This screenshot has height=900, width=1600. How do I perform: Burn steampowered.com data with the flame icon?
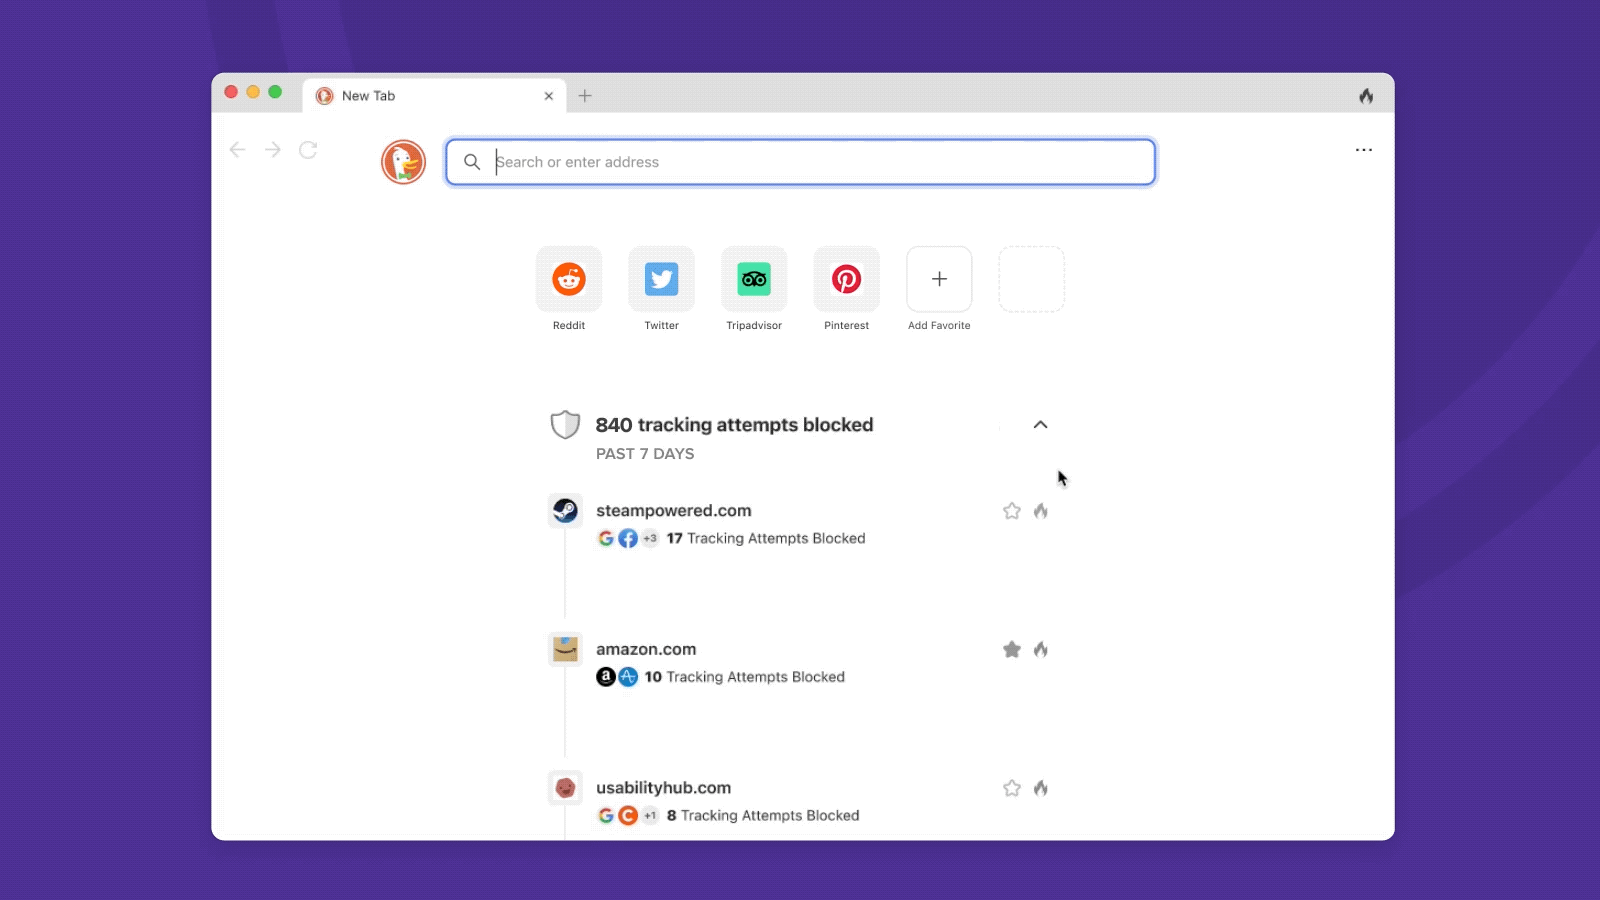pyautogui.click(x=1041, y=511)
